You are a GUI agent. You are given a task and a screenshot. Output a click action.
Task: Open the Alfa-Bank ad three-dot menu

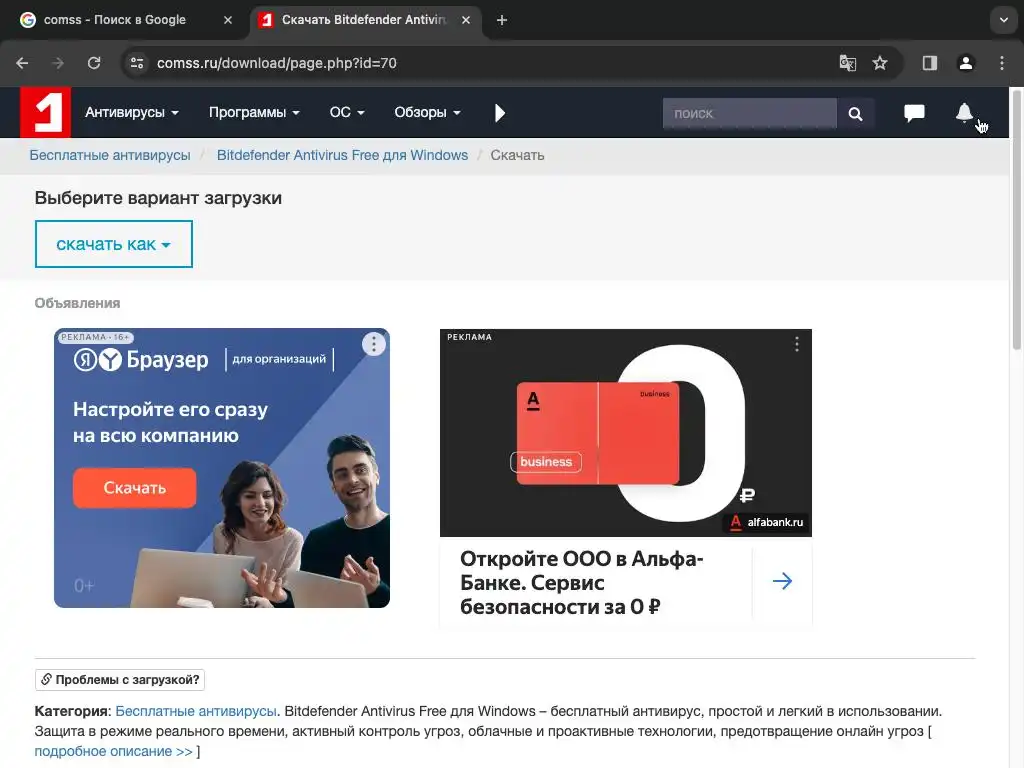797,344
